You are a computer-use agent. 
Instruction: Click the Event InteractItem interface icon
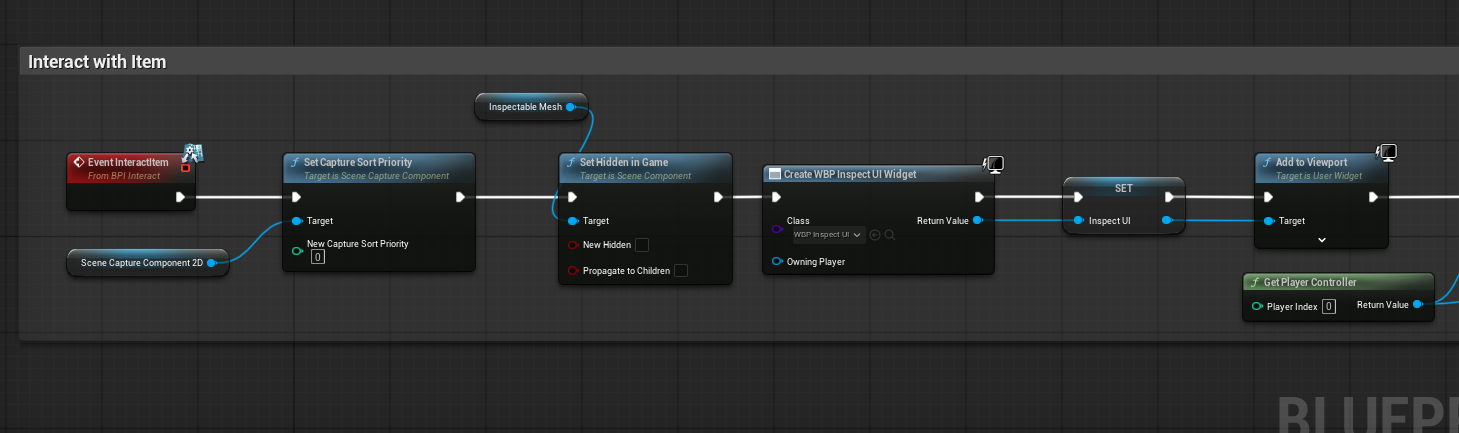[x=192, y=153]
